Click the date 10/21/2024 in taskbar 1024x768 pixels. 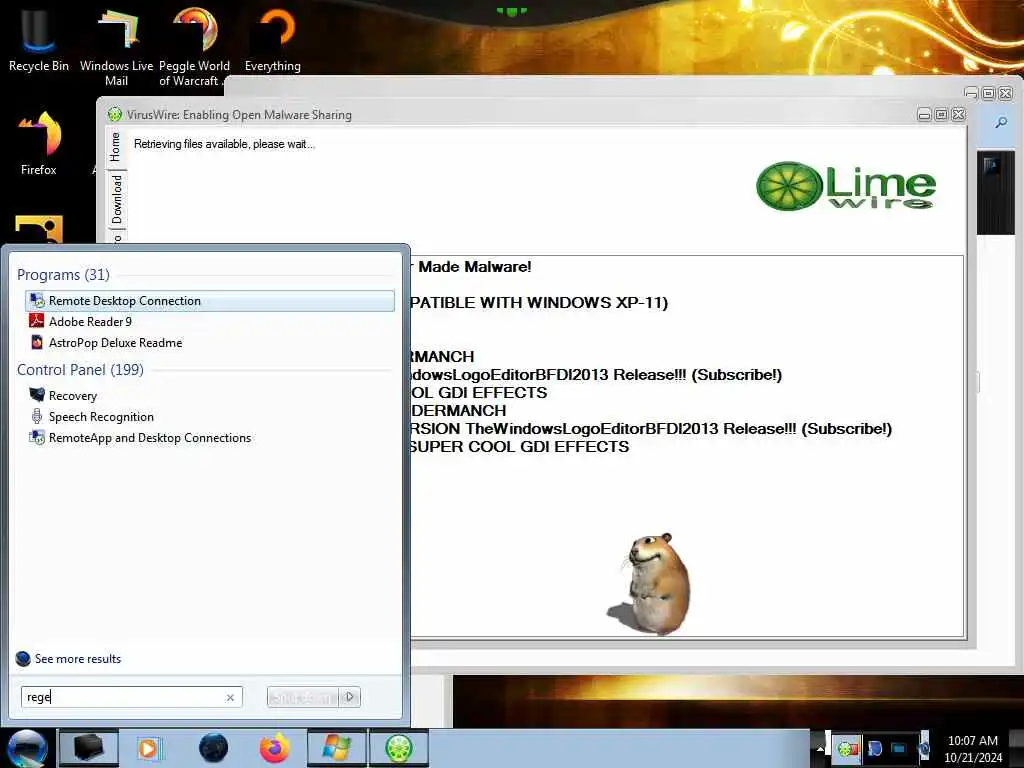pyautogui.click(x=972, y=758)
